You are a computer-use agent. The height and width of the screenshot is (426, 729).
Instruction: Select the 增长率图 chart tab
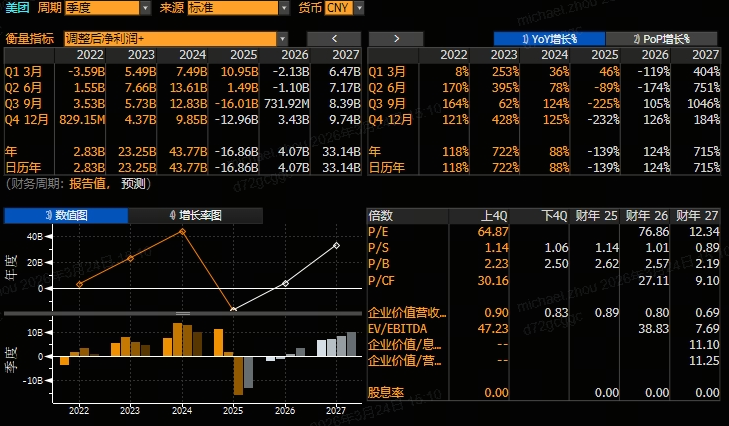tap(195, 215)
